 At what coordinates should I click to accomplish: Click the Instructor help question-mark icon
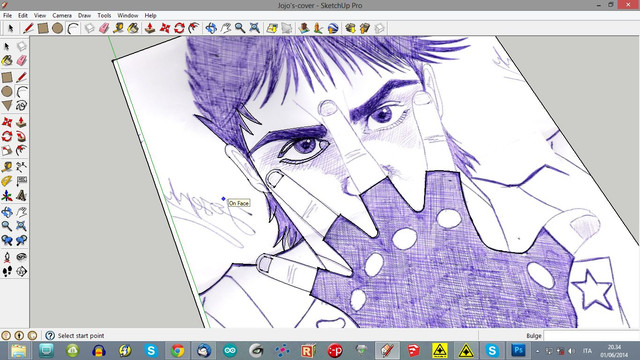50,336
